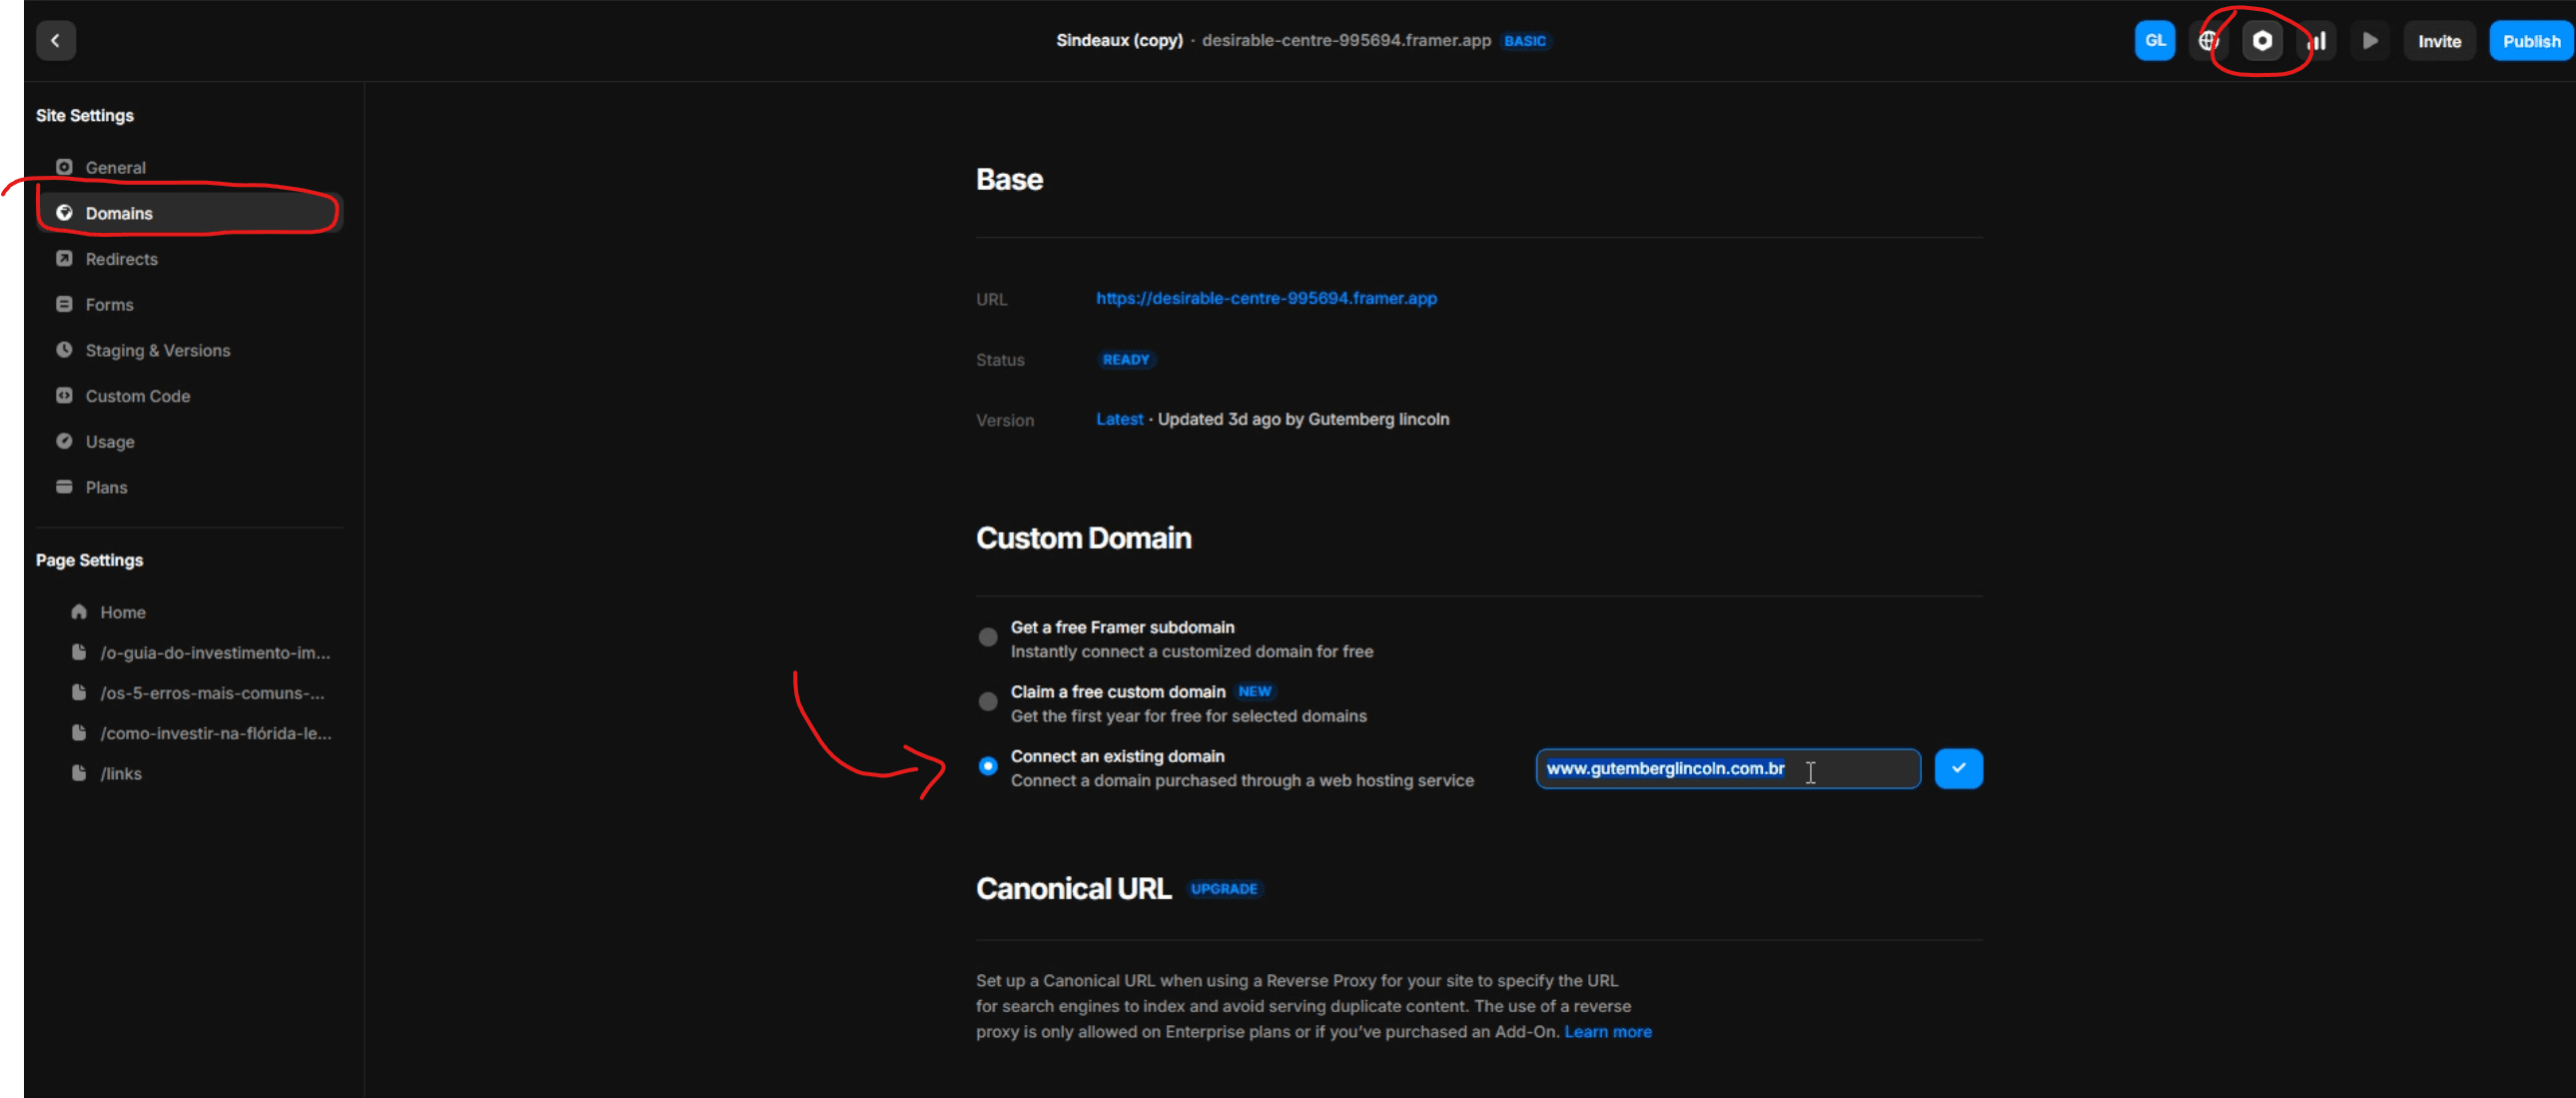Viewport: 2576px width, 1098px height.
Task: Click the GL user avatar
Action: pos(2154,41)
